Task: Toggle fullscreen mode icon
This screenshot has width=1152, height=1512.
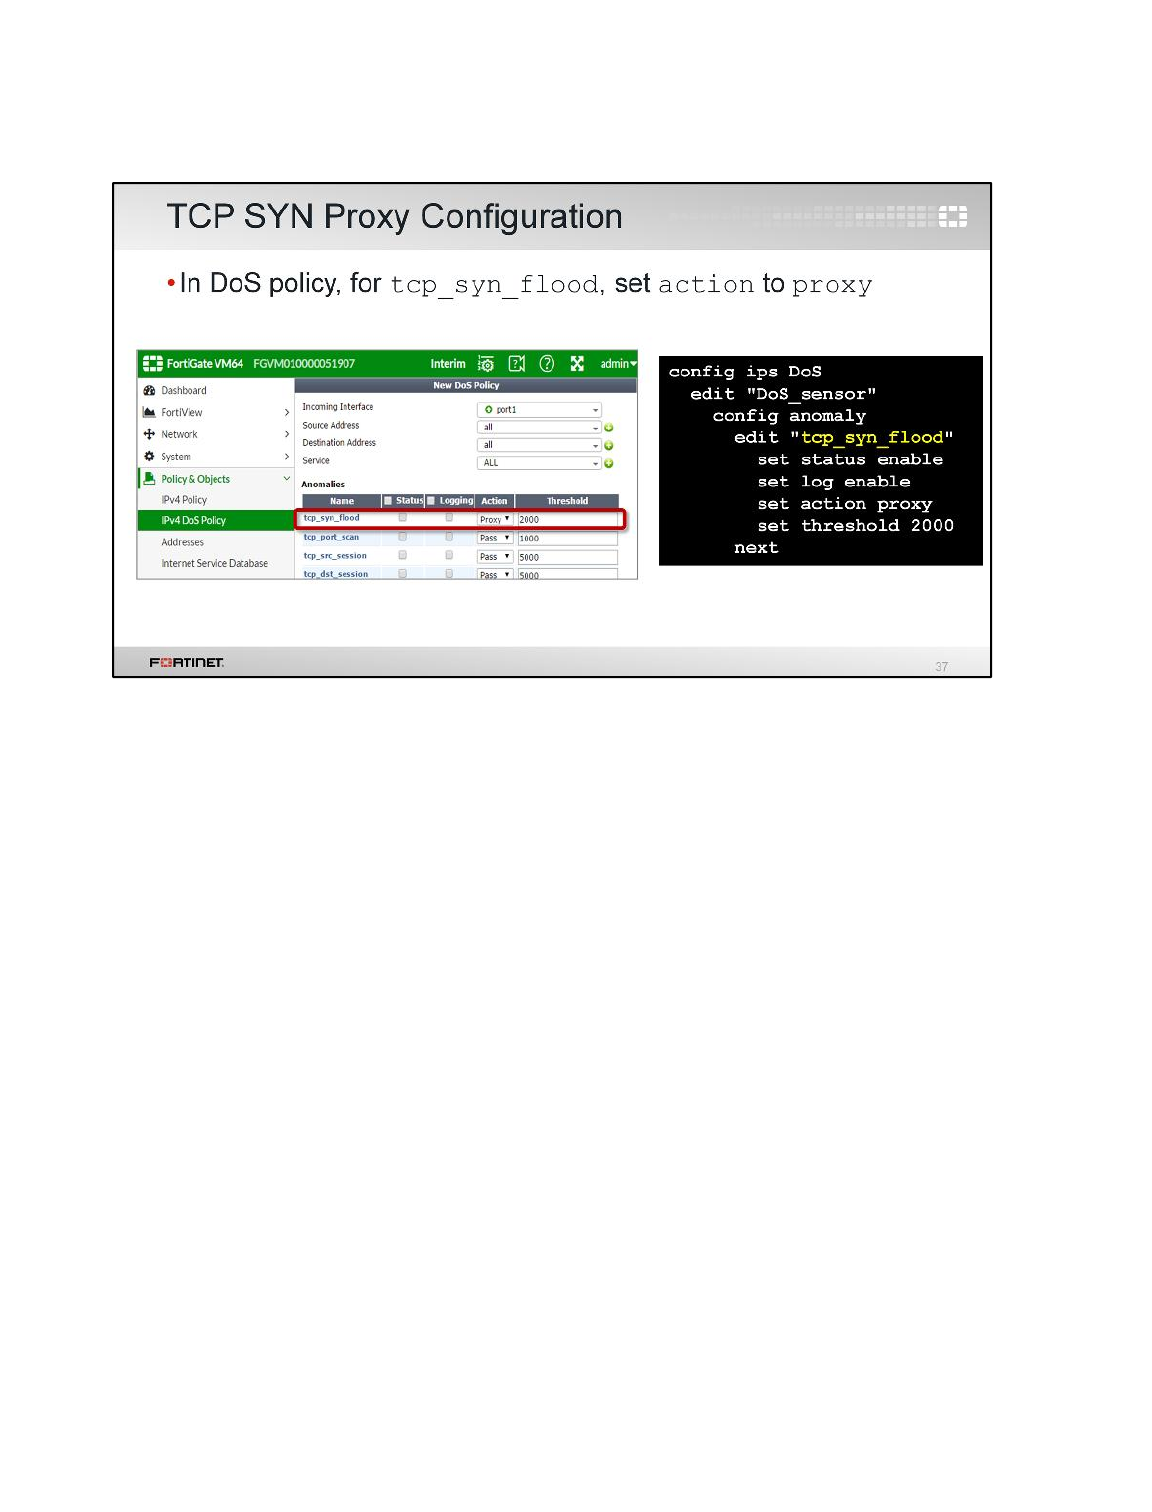Action: [x=577, y=364]
